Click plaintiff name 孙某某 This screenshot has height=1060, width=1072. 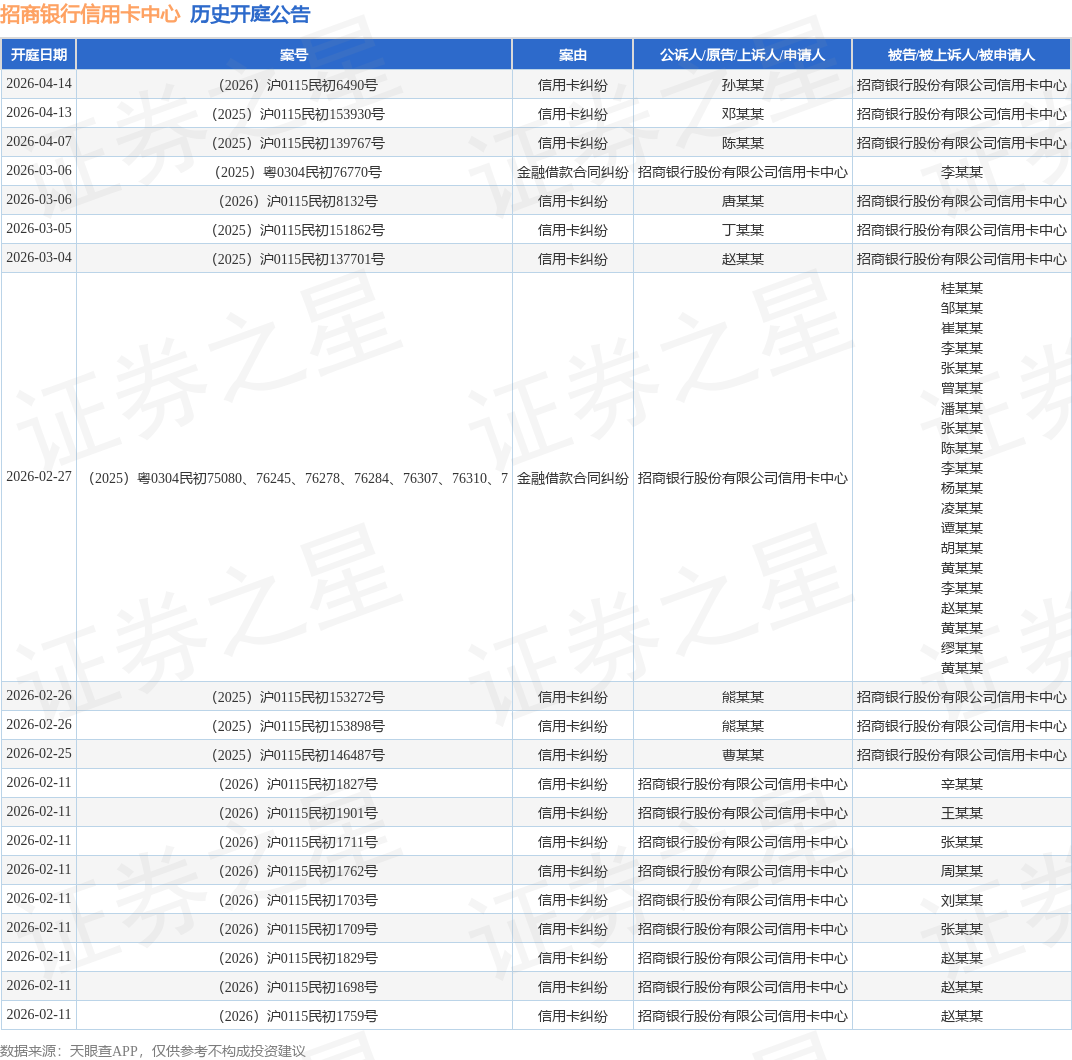pos(742,85)
